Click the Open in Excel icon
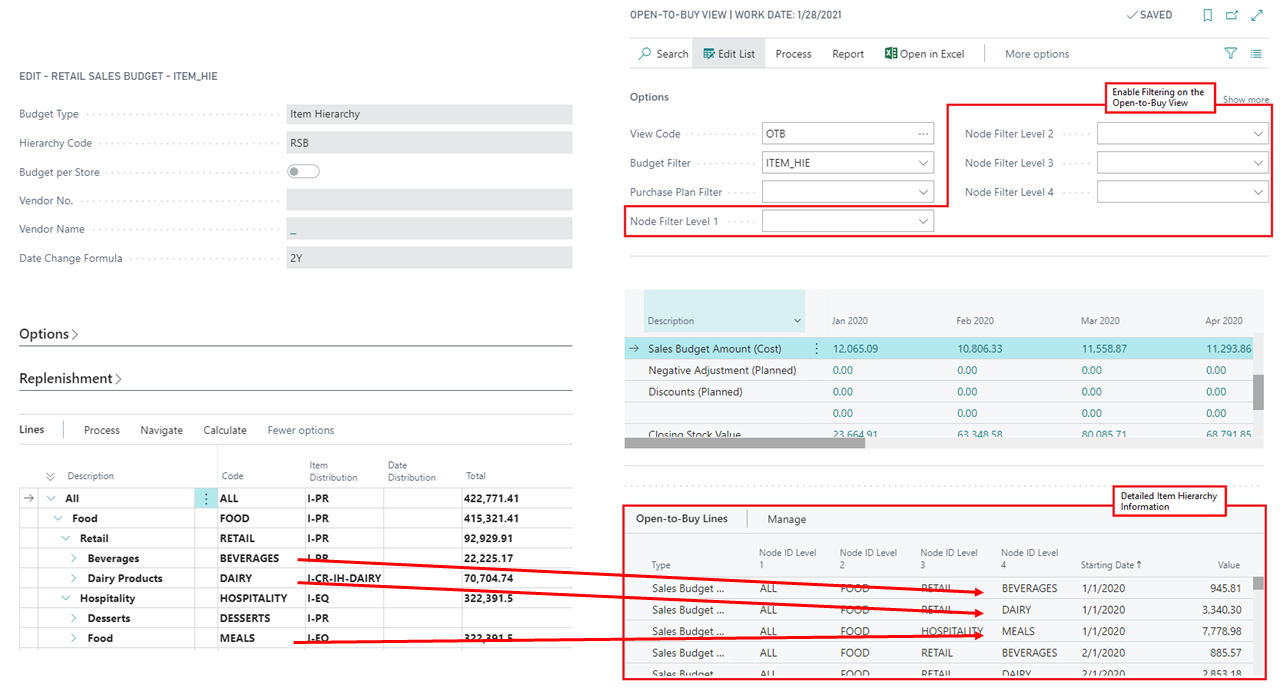 point(891,54)
